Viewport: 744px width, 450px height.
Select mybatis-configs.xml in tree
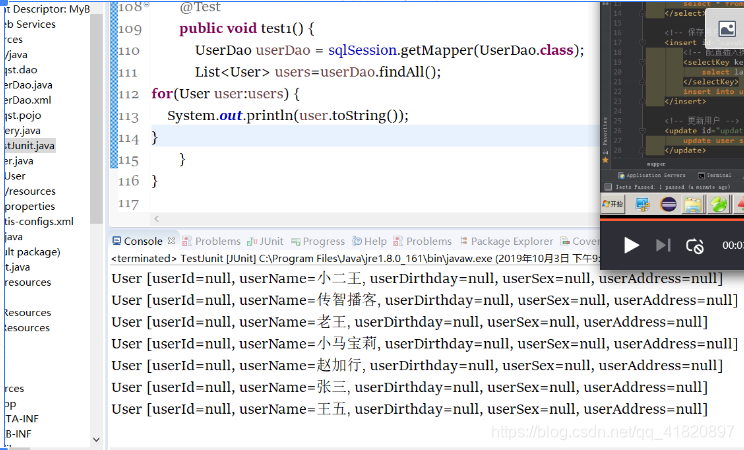[x=39, y=222]
